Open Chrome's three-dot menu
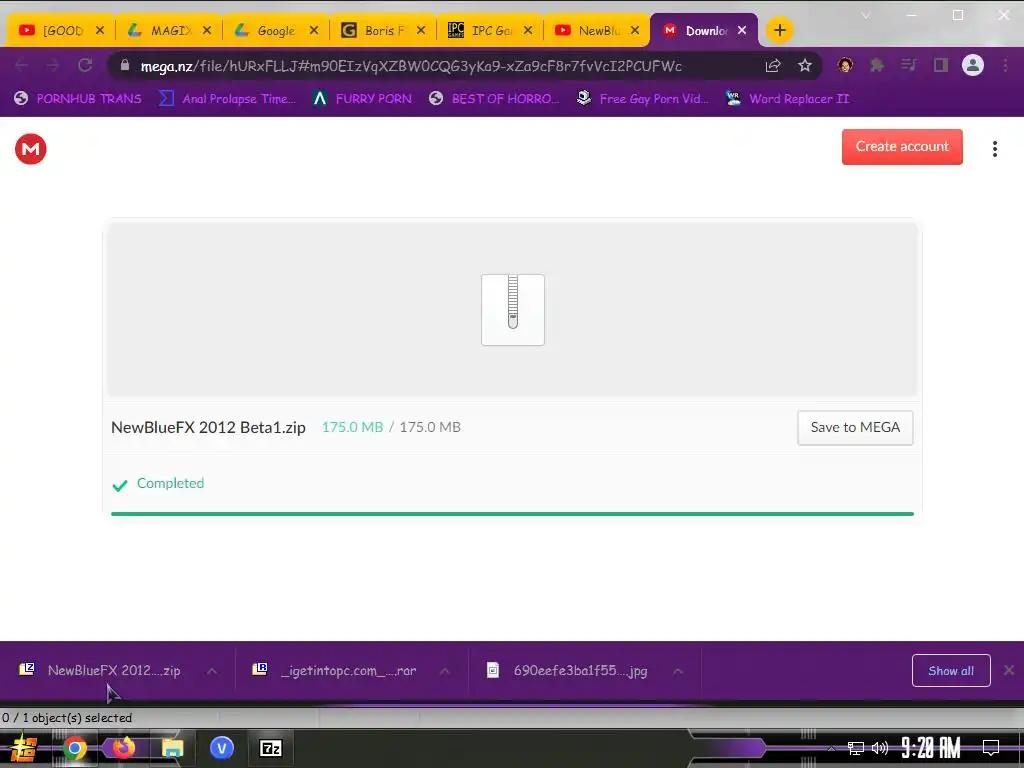This screenshot has height=768, width=1024. point(1006,65)
